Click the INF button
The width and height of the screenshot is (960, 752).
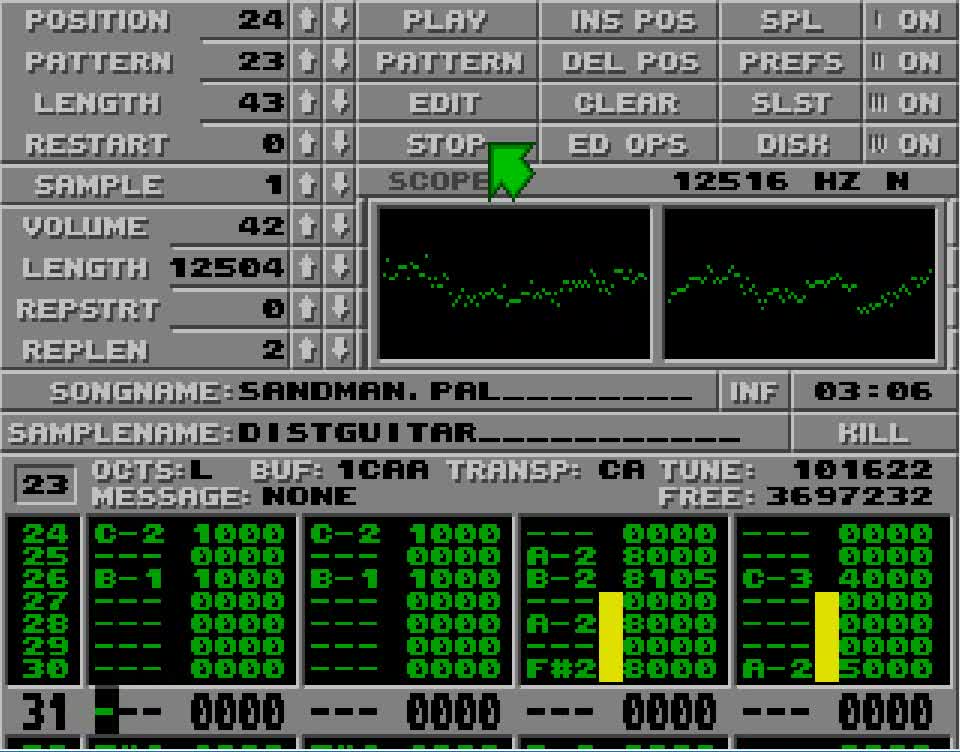[754, 391]
